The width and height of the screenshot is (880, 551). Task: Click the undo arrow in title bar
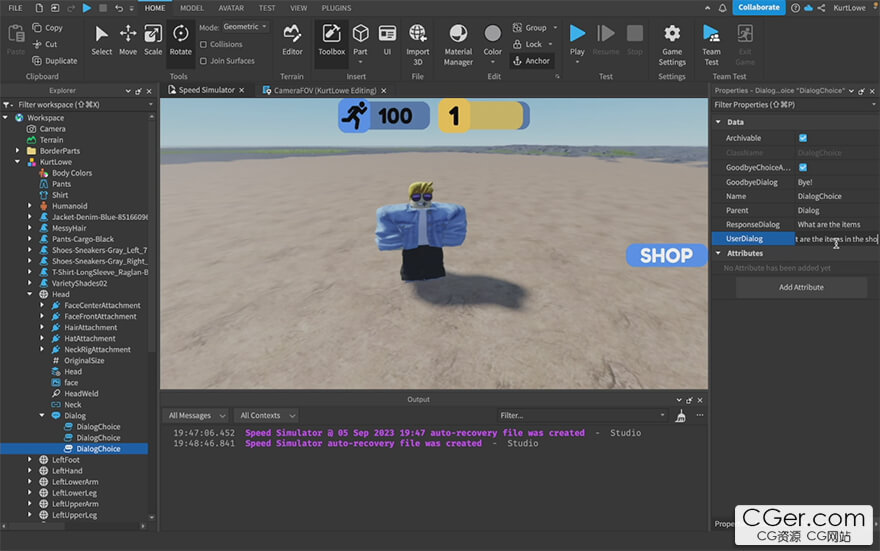[x=119, y=8]
